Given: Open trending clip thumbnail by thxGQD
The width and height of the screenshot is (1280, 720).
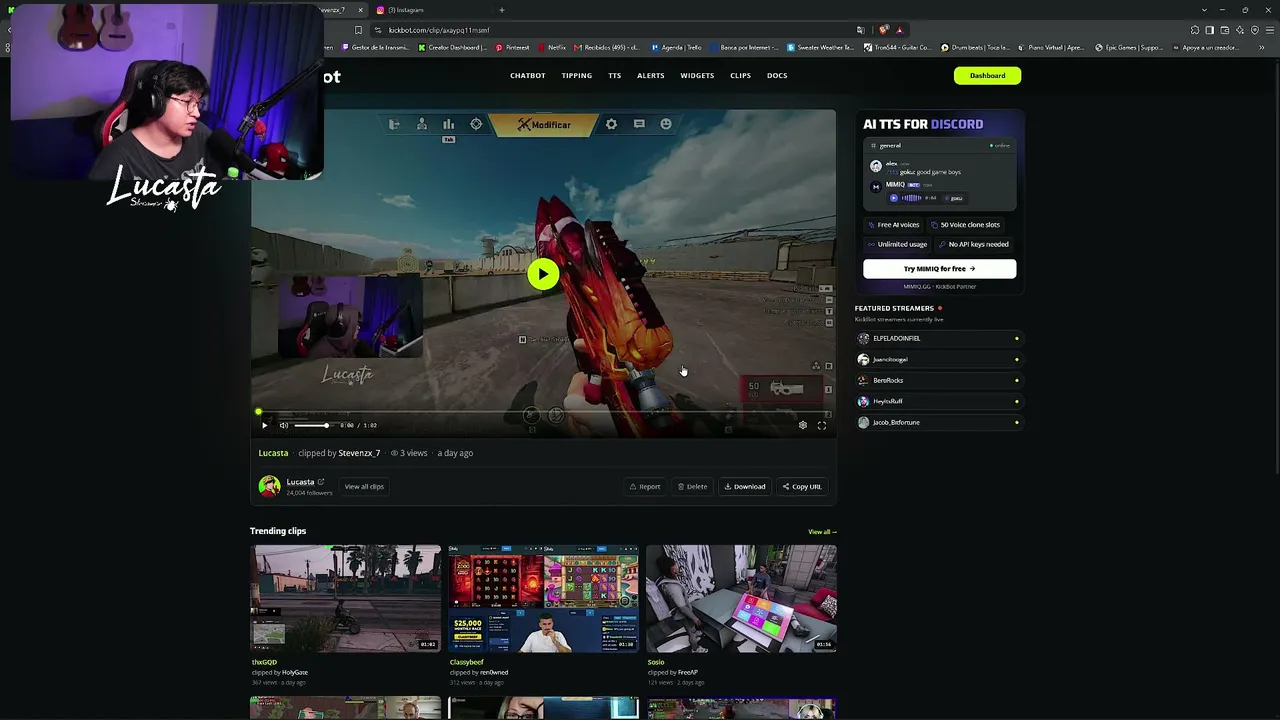Looking at the screenshot, I should [x=345, y=598].
